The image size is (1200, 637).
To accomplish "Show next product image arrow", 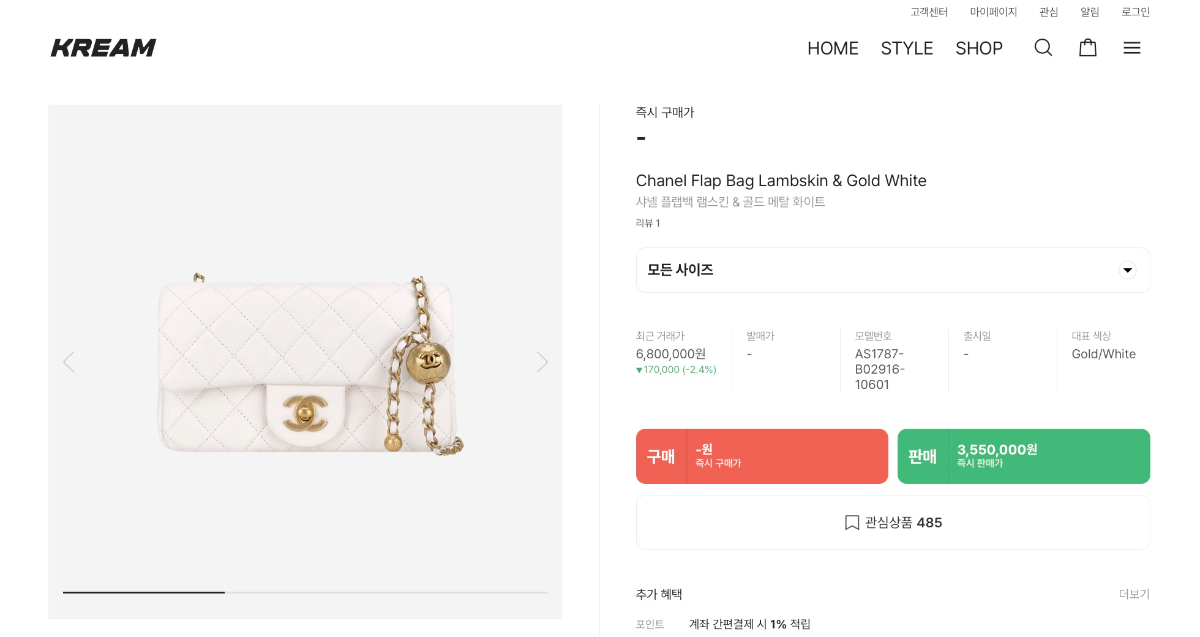I will click(x=542, y=362).
